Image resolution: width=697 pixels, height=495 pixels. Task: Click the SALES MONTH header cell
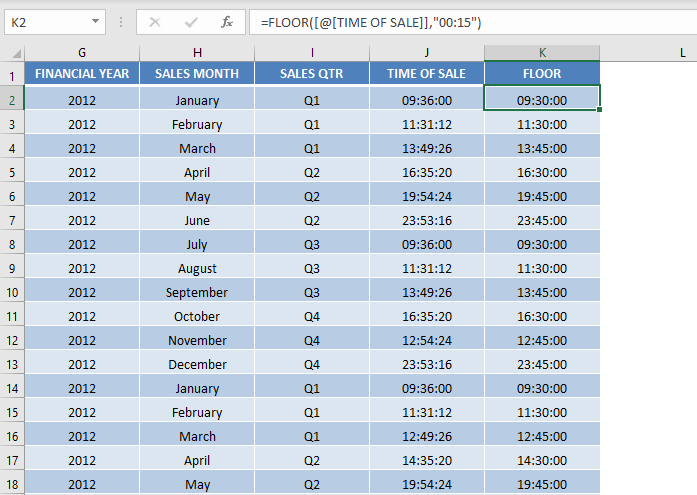pos(197,73)
